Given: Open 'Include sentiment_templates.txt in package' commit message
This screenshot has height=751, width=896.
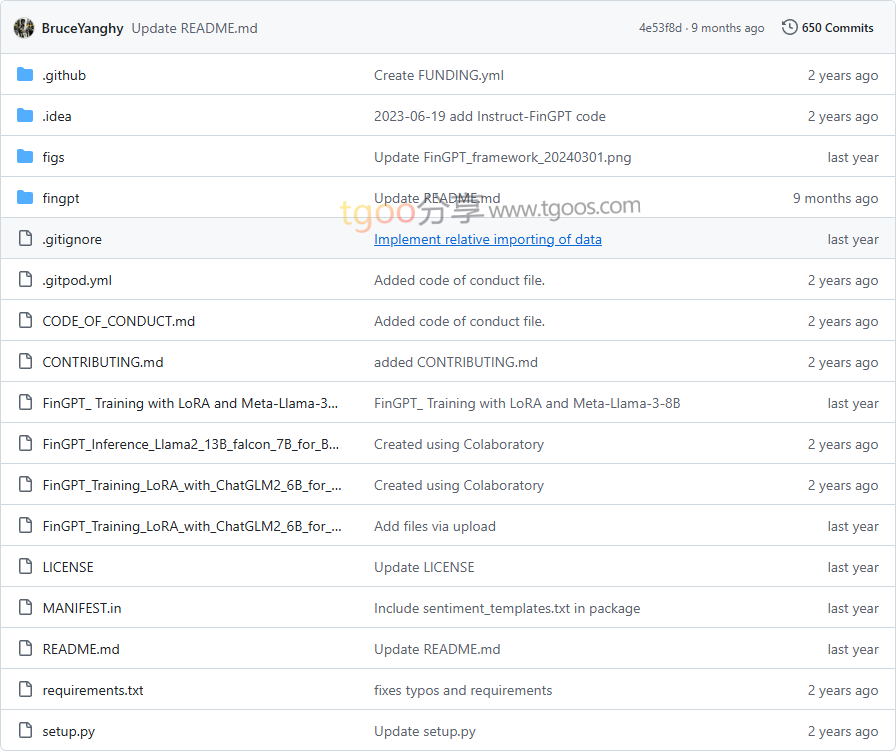Looking at the screenshot, I should 507,609.
